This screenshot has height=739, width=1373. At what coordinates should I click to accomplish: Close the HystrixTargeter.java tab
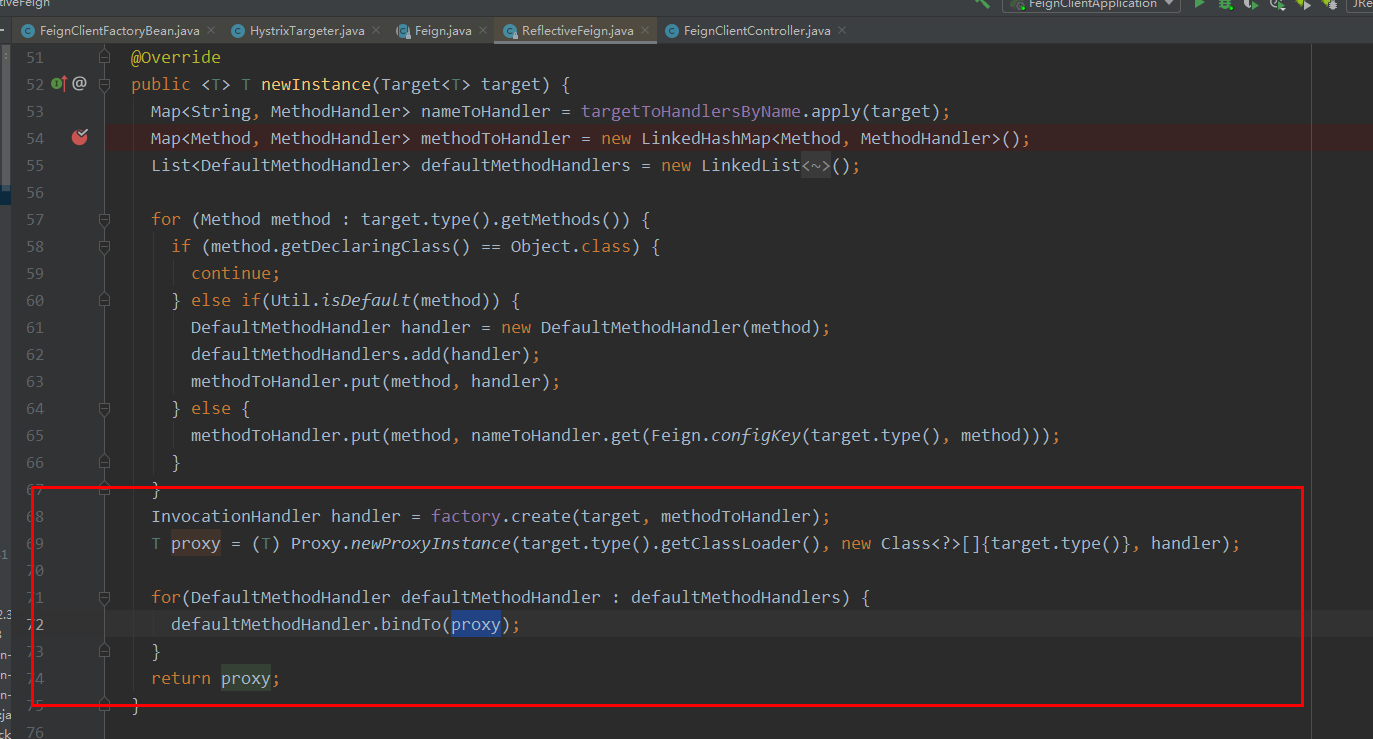coord(375,31)
